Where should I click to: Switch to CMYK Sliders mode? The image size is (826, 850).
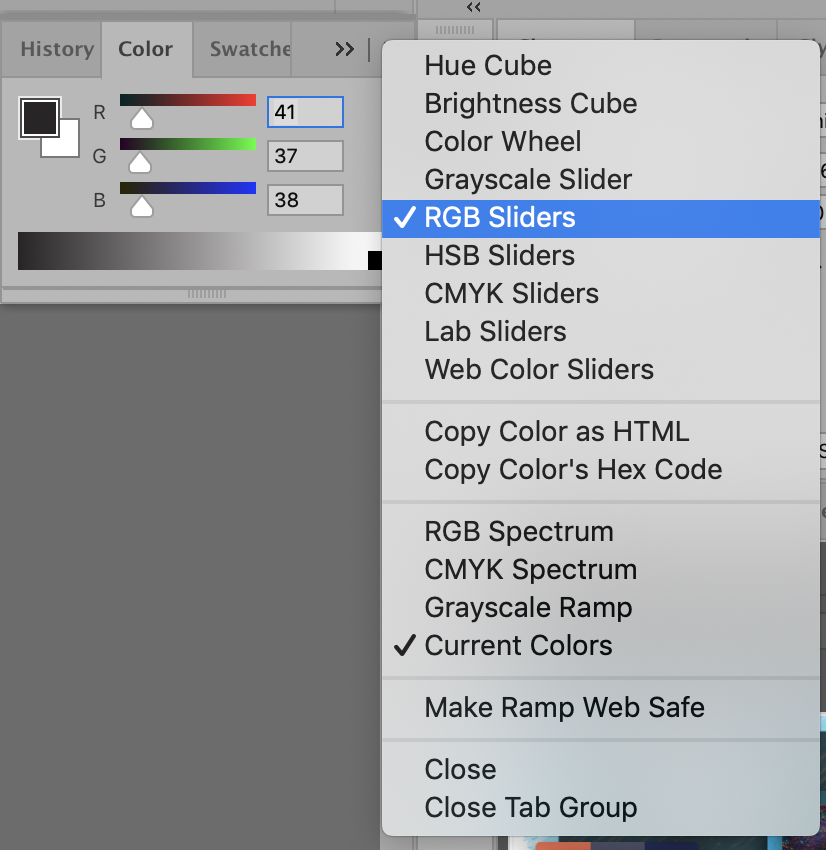(x=511, y=294)
